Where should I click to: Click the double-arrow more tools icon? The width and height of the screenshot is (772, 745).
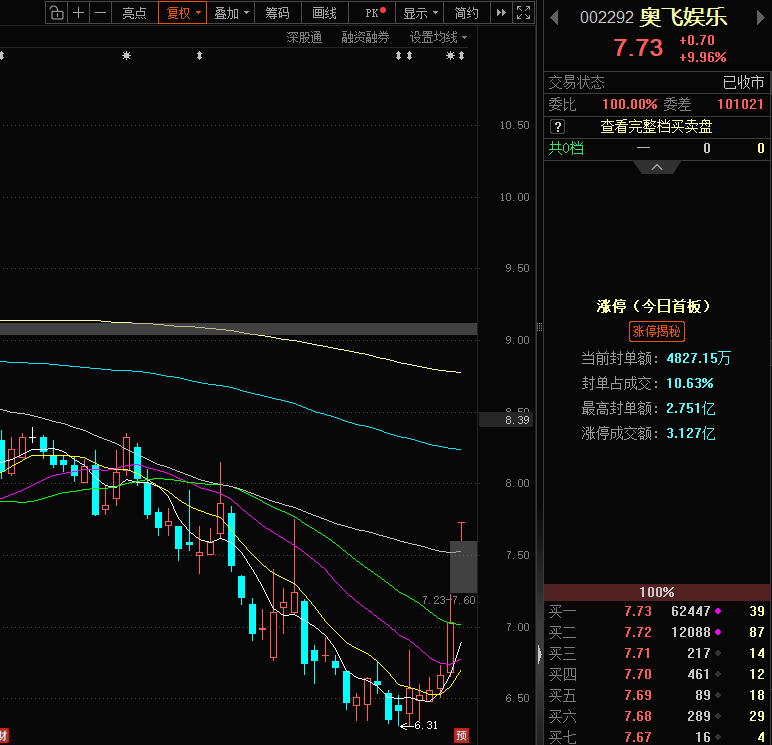pos(501,13)
